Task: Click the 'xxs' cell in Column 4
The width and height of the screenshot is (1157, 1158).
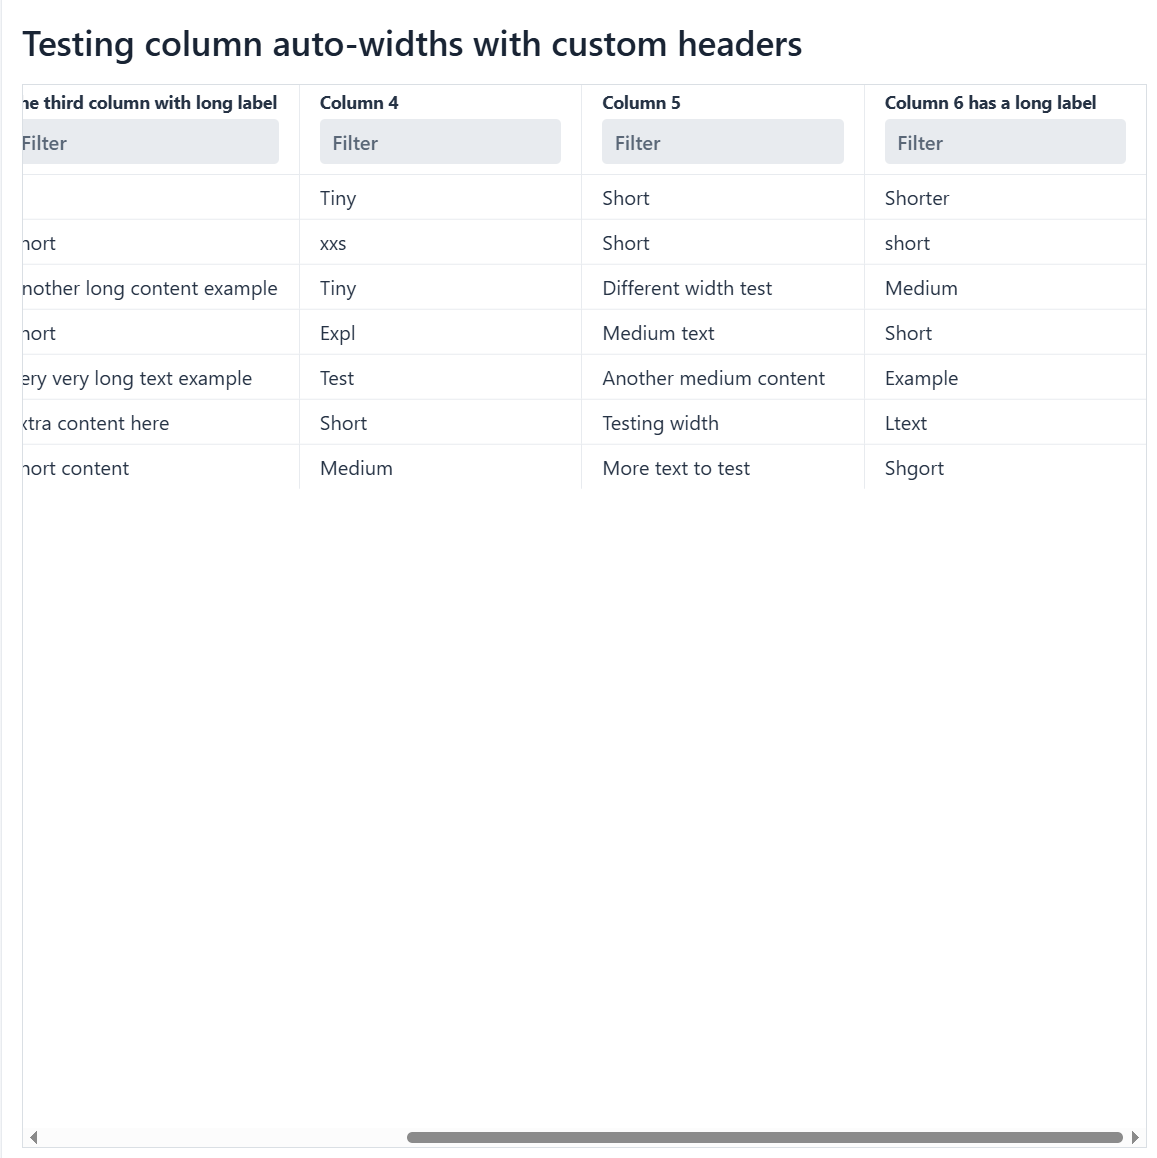Action: (x=333, y=243)
